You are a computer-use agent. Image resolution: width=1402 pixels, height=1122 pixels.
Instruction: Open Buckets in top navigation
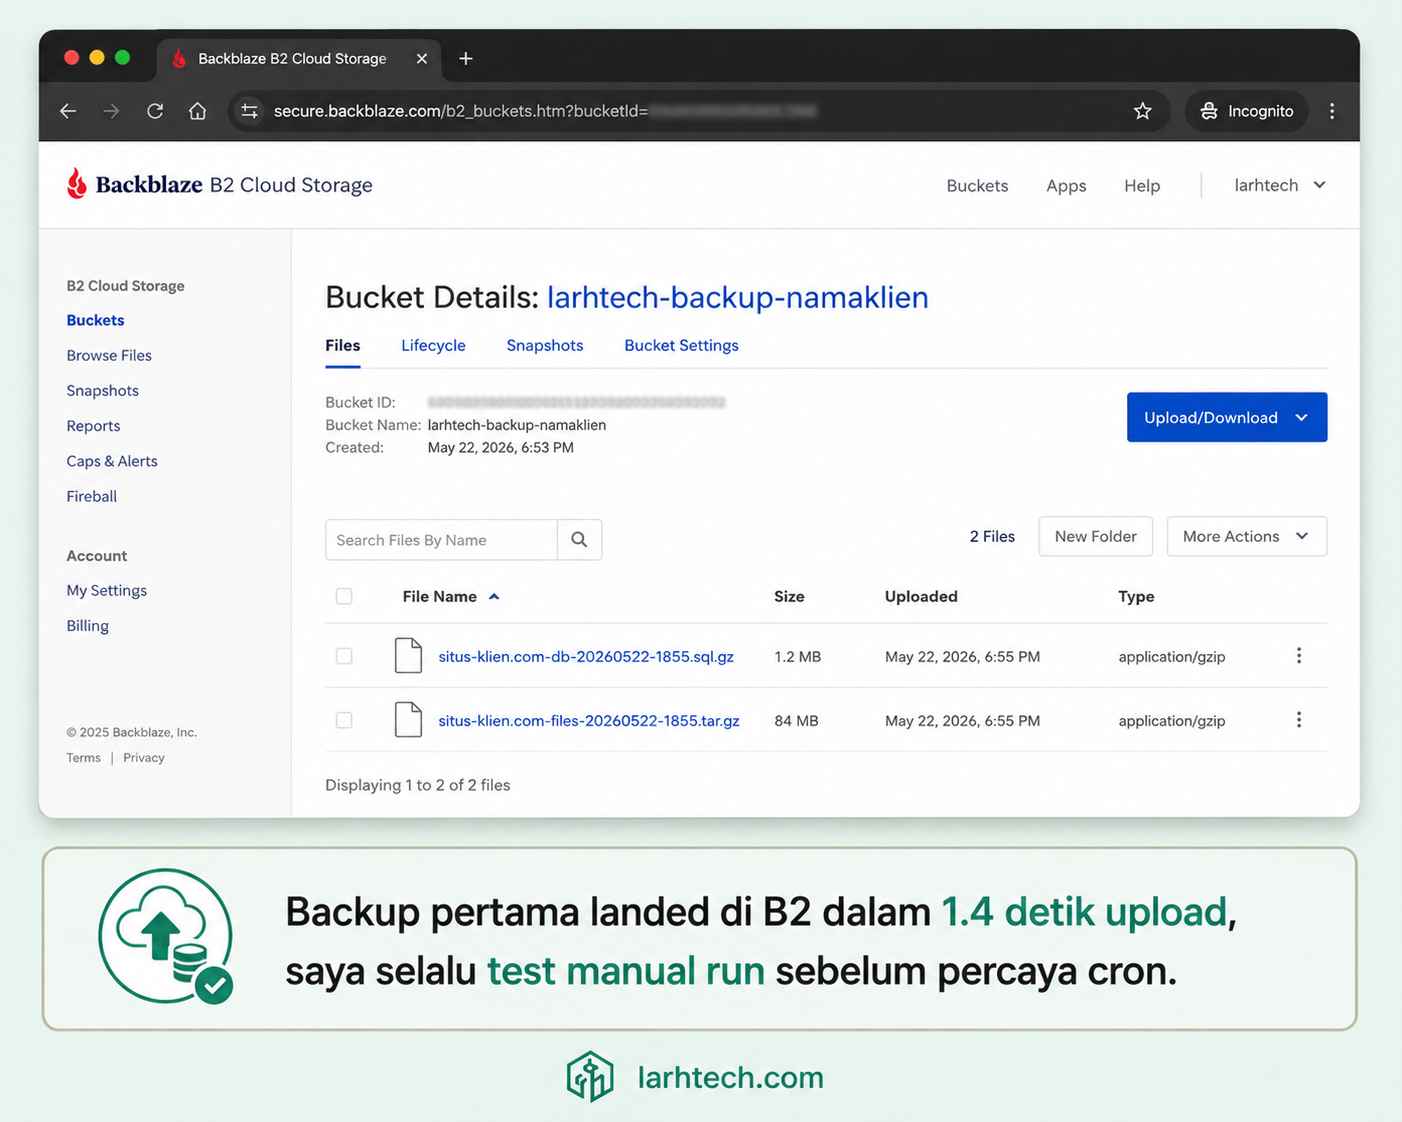(x=977, y=186)
